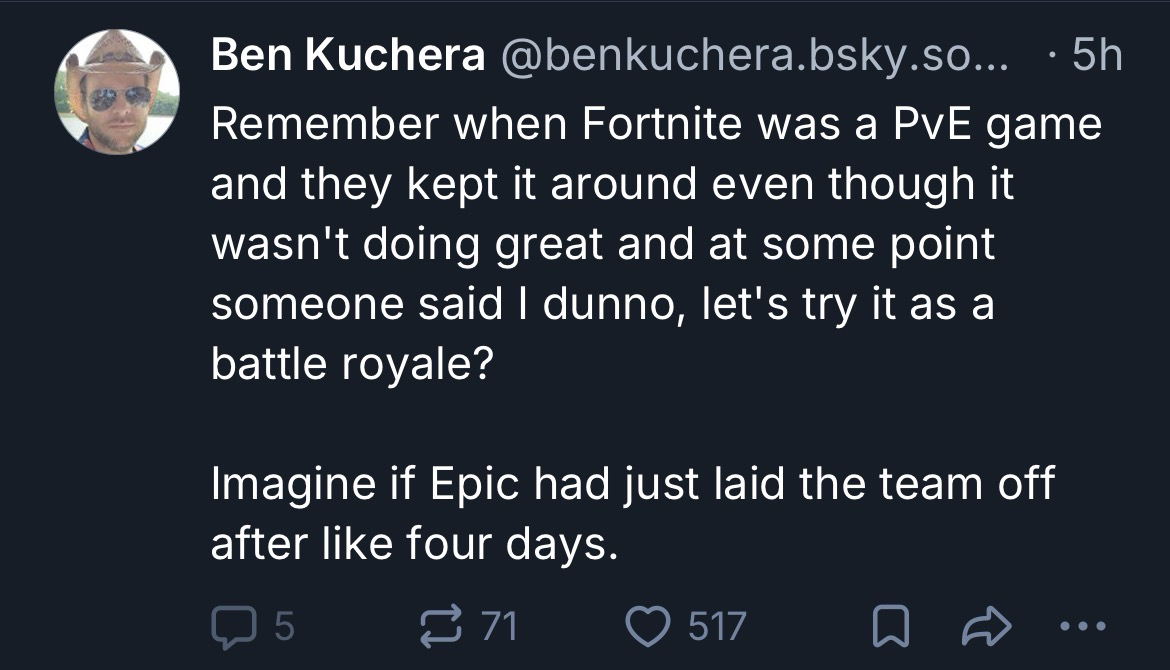Screen dimensions: 1170x670
Task: Open Ben Kuchera's profile avatar
Action: [116, 93]
